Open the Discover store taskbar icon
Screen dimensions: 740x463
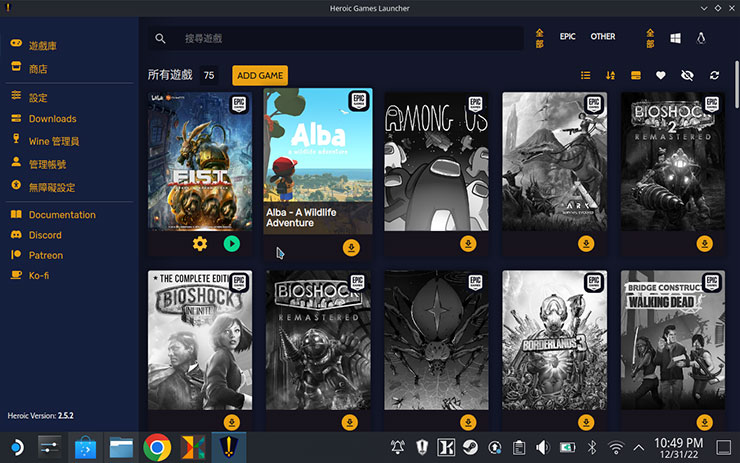pos(85,447)
